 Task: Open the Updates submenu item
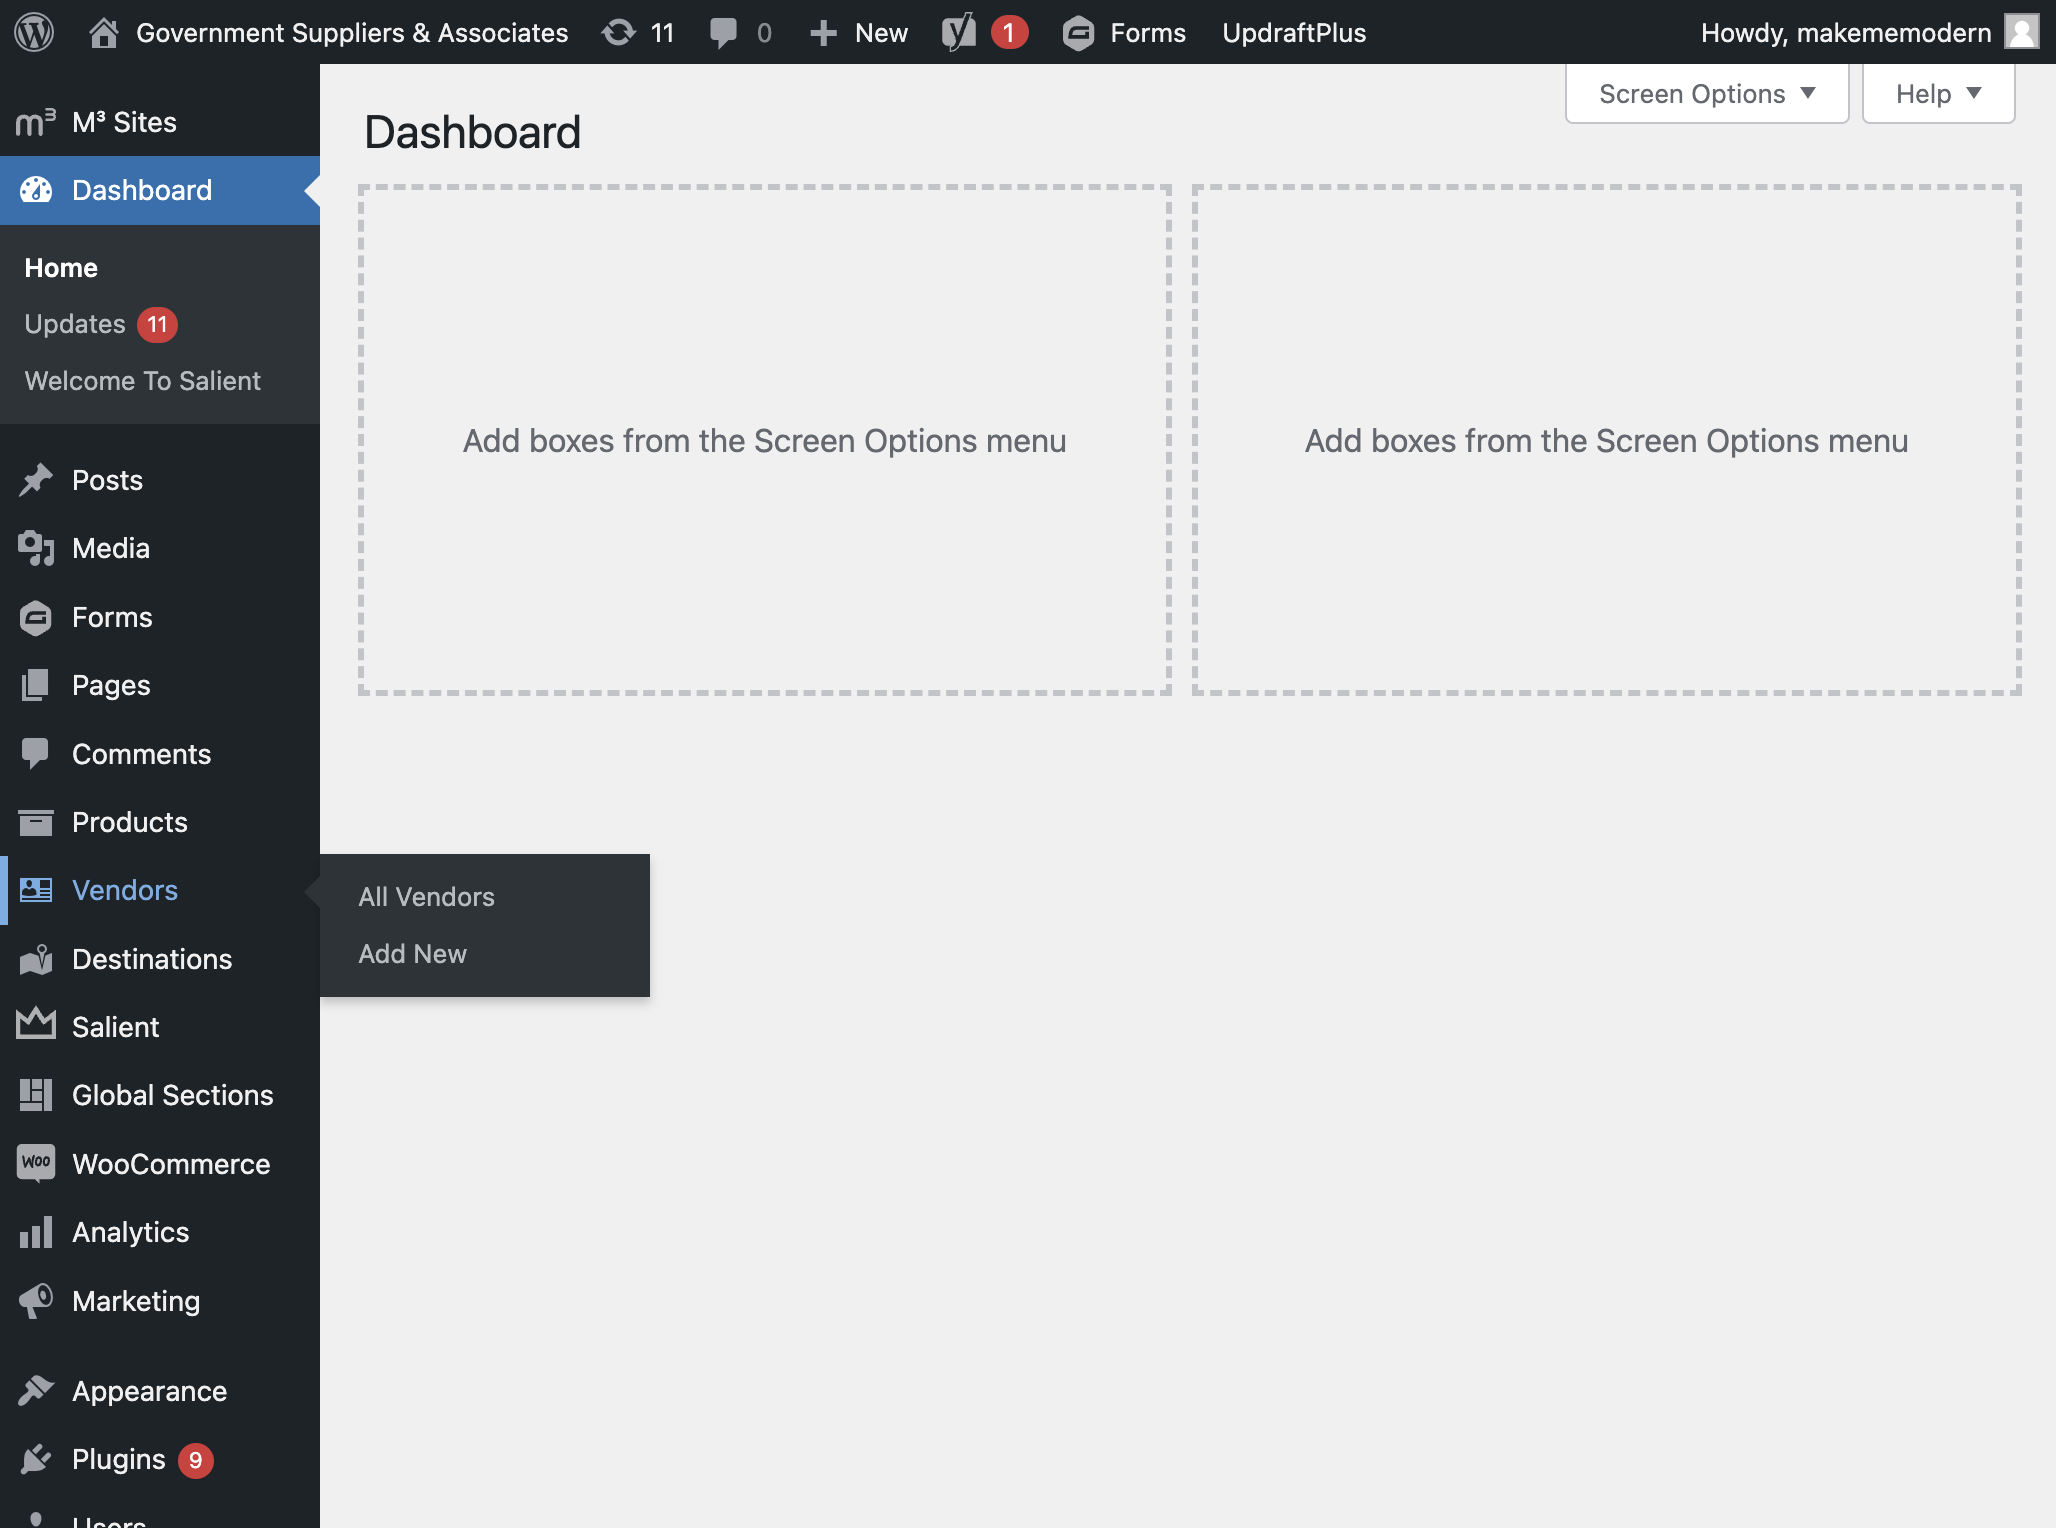point(75,324)
